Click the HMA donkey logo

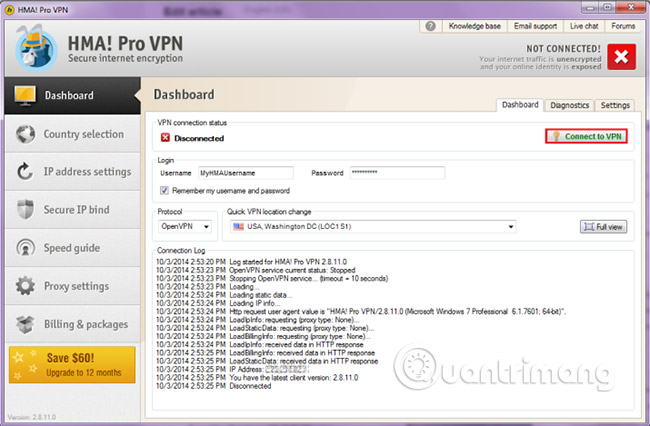click(x=36, y=48)
